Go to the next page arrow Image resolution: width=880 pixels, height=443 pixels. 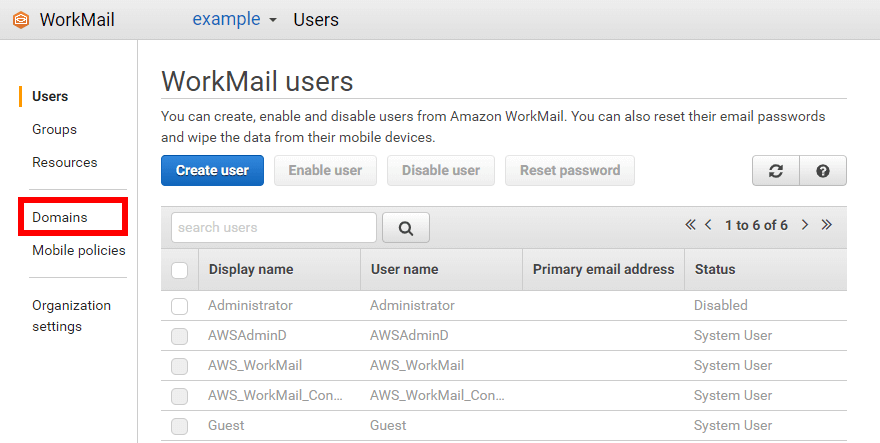pyautogui.click(x=805, y=225)
